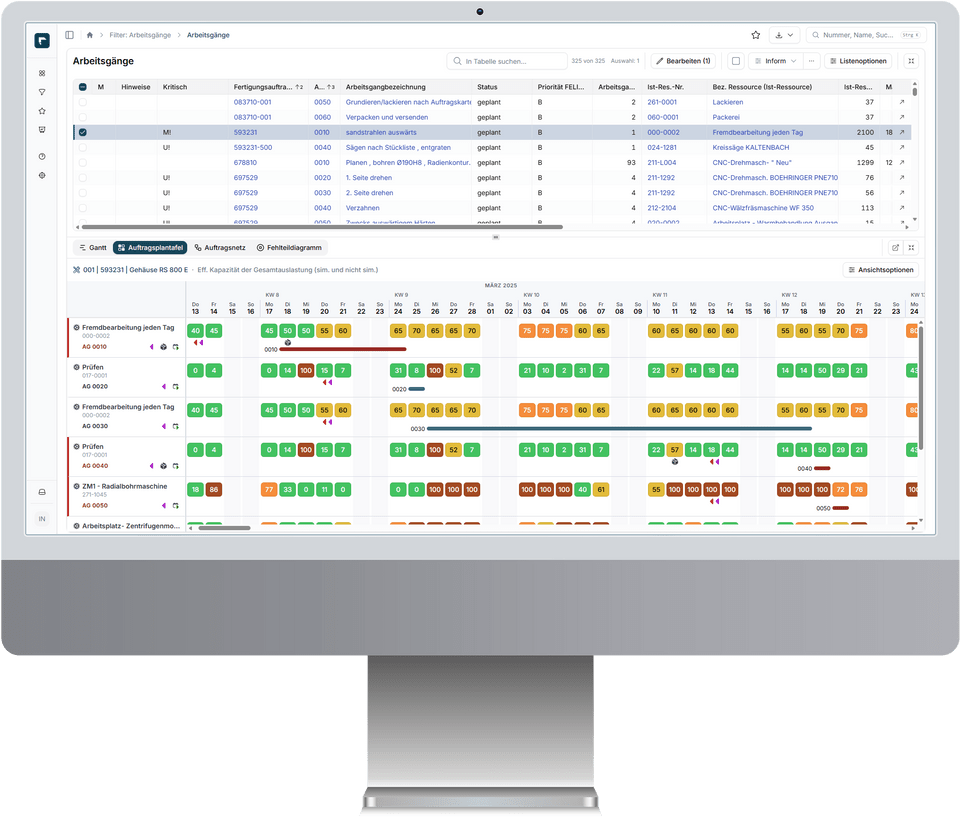Open the Inform dropdown
Viewport: 960px width, 817px height.
[x=775, y=61]
